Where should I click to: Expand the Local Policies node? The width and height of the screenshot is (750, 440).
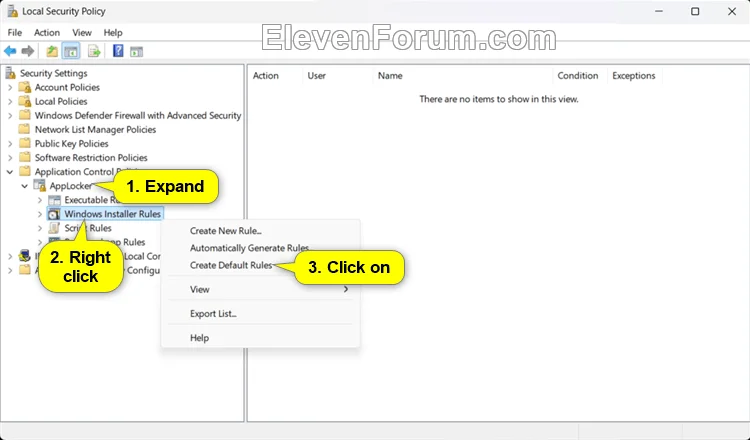point(10,101)
